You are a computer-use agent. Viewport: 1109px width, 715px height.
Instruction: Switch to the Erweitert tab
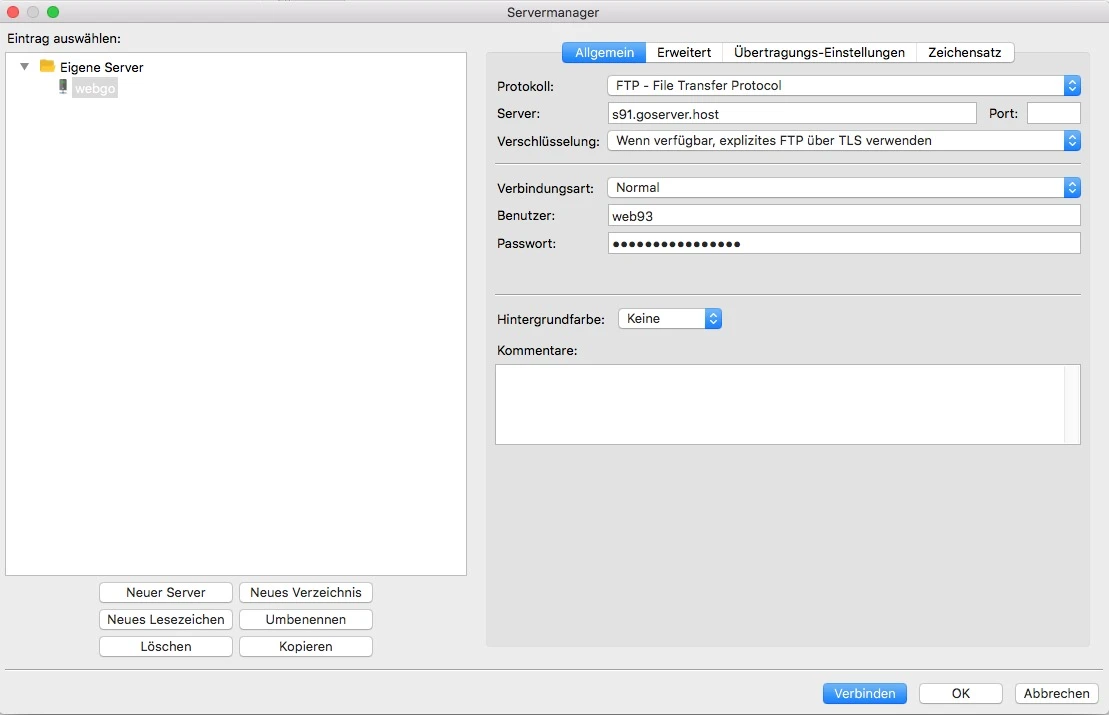click(683, 51)
